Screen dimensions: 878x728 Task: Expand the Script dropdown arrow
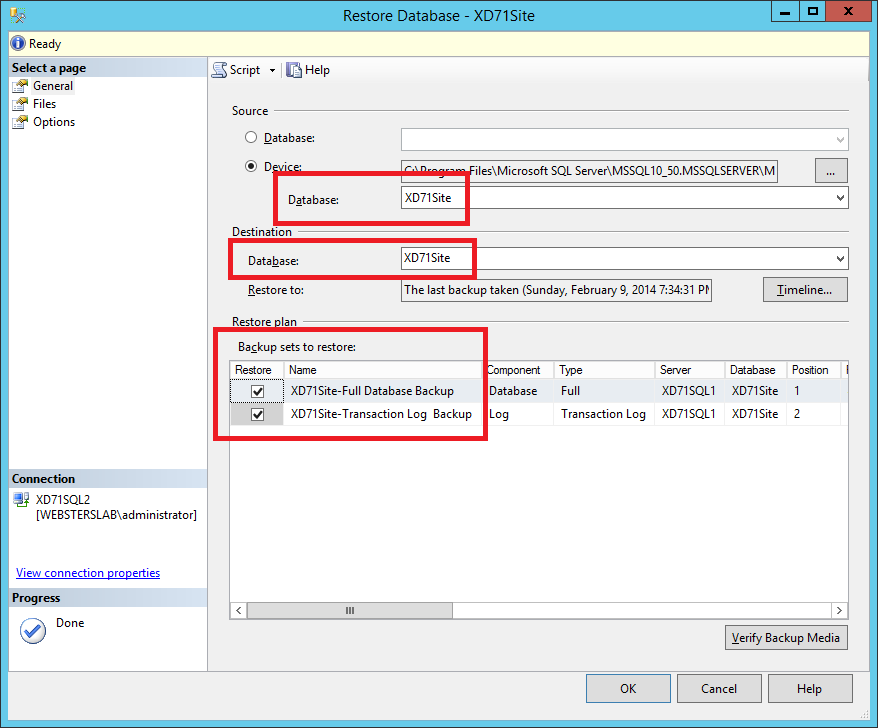click(x=272, y=70)
